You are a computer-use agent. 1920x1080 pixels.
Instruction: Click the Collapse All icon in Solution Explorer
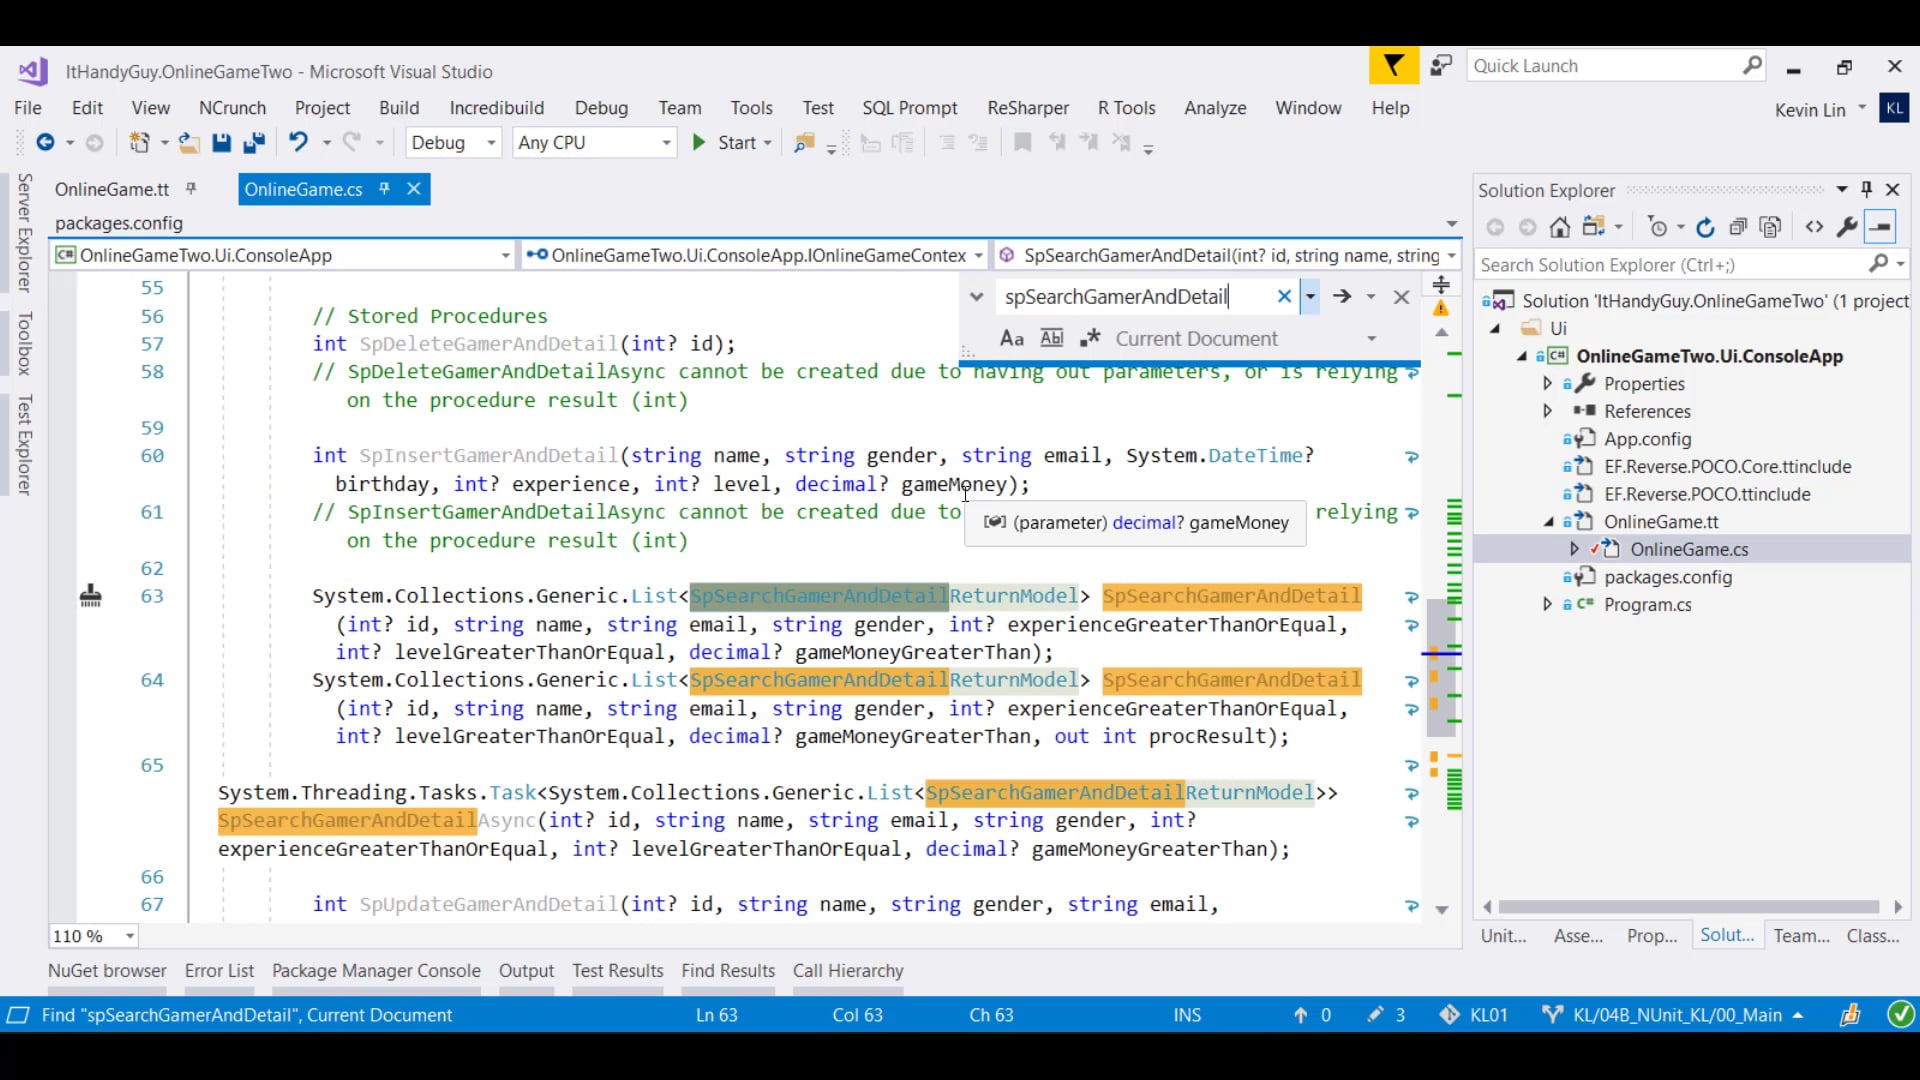pyautogui.click(x=1738, y=228)
